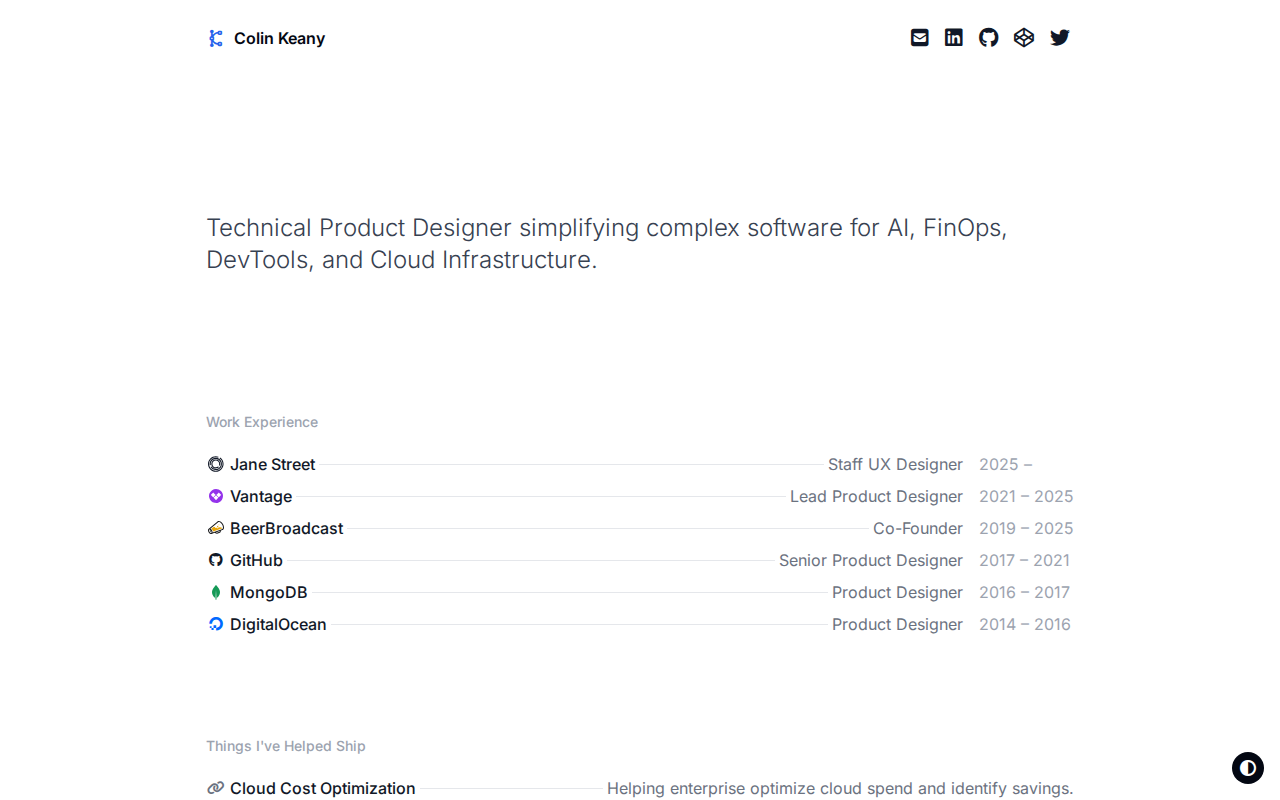Click the BeerBroadcast logo icon
The image size is (1280, 800).
click(215, 528)
